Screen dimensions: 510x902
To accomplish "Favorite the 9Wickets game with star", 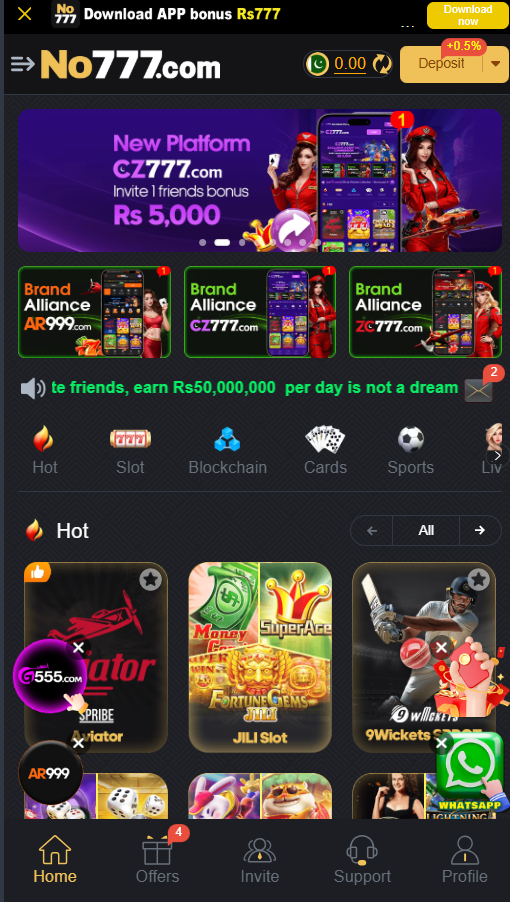I will coord(478,580).
